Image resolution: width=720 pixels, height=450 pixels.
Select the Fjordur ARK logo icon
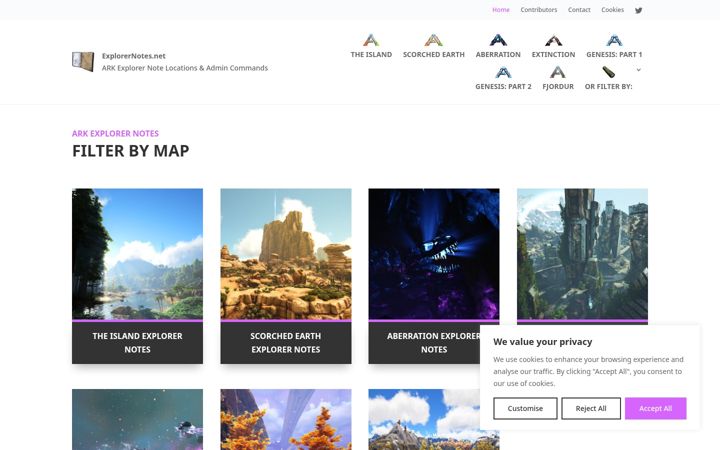(558, 73)
